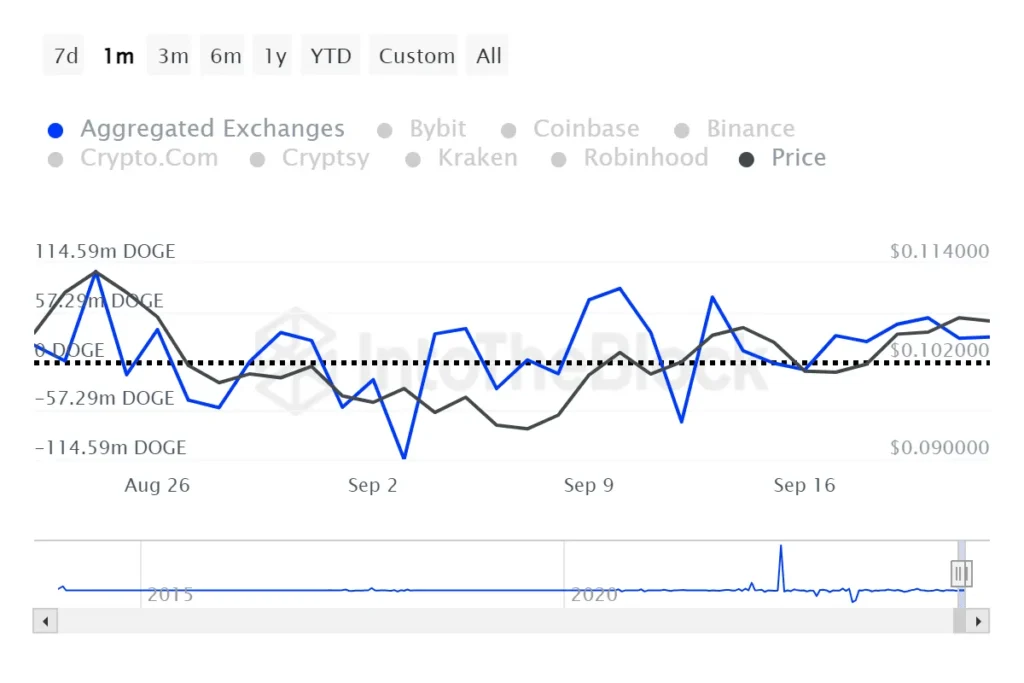Click the All time range button
Screen dimensions: 1024x683
[x=488, y=55]
